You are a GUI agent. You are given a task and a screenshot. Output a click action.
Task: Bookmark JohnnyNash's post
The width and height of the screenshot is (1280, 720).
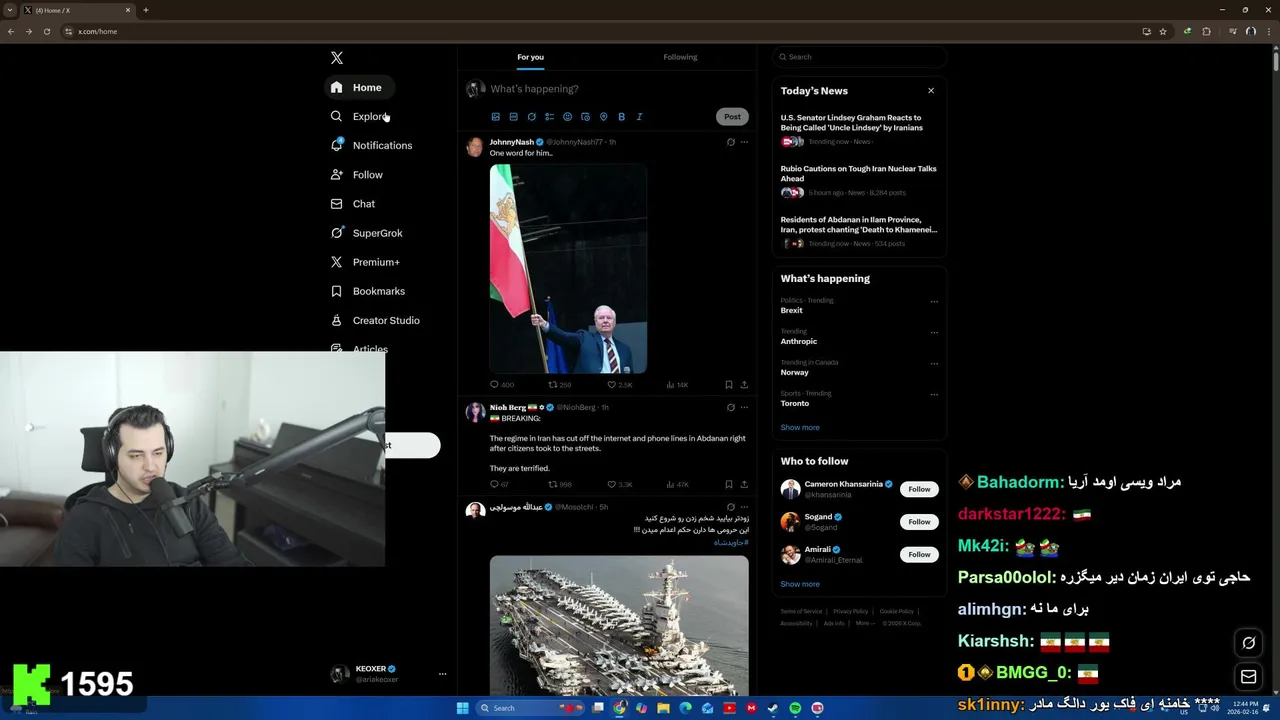pos(728,385)
